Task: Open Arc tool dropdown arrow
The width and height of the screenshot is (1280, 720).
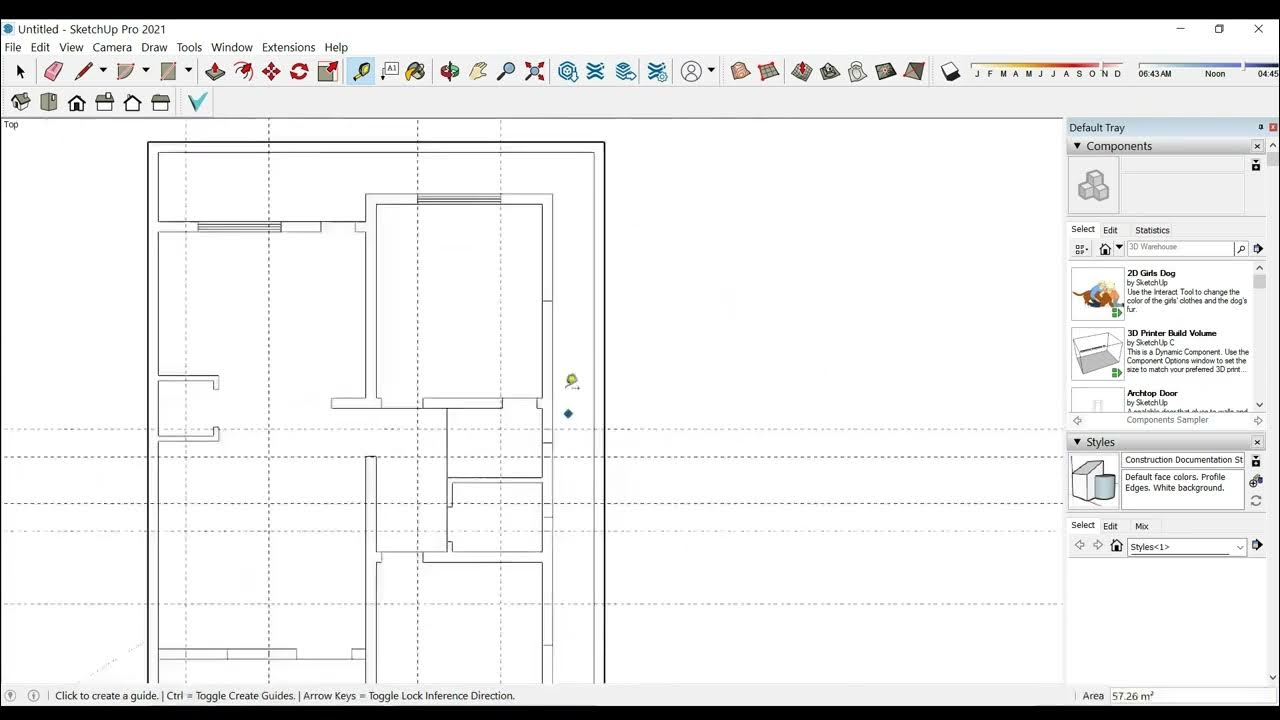Action: tap(145, 71)
